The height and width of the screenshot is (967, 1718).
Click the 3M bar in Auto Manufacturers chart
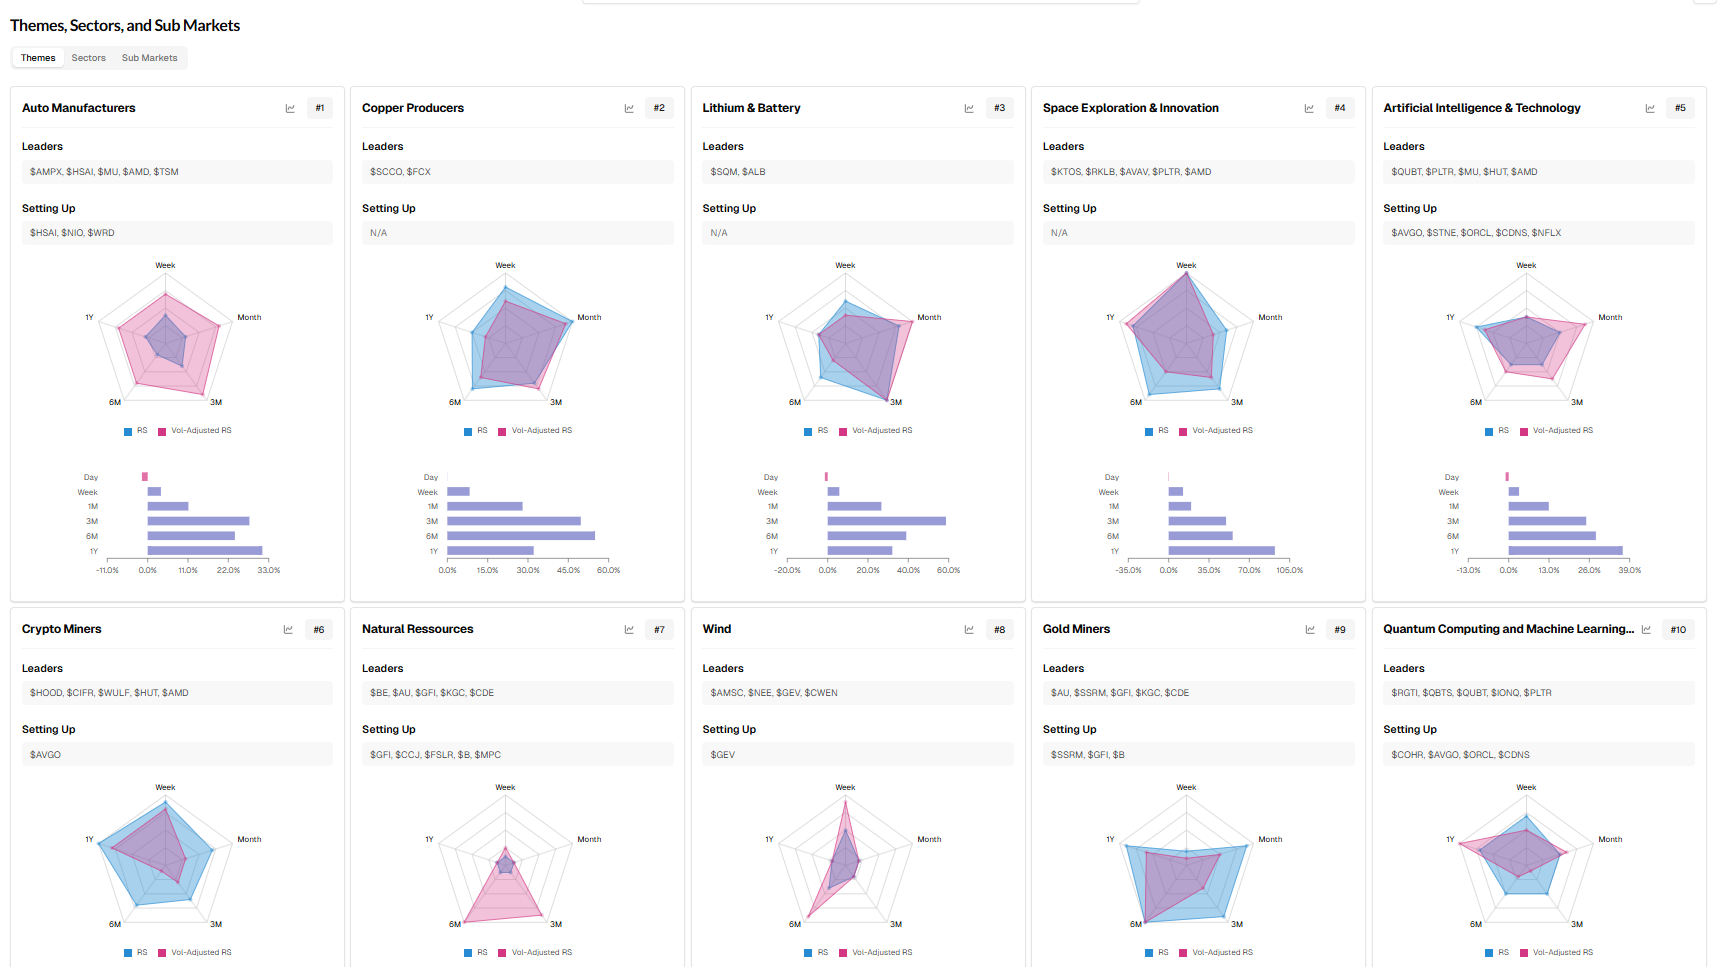click(x=198, y=521)
